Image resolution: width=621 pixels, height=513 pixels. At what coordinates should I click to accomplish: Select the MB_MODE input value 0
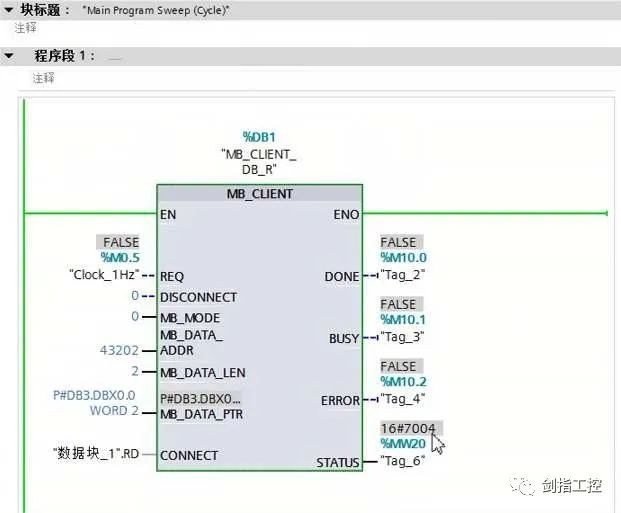134,317
